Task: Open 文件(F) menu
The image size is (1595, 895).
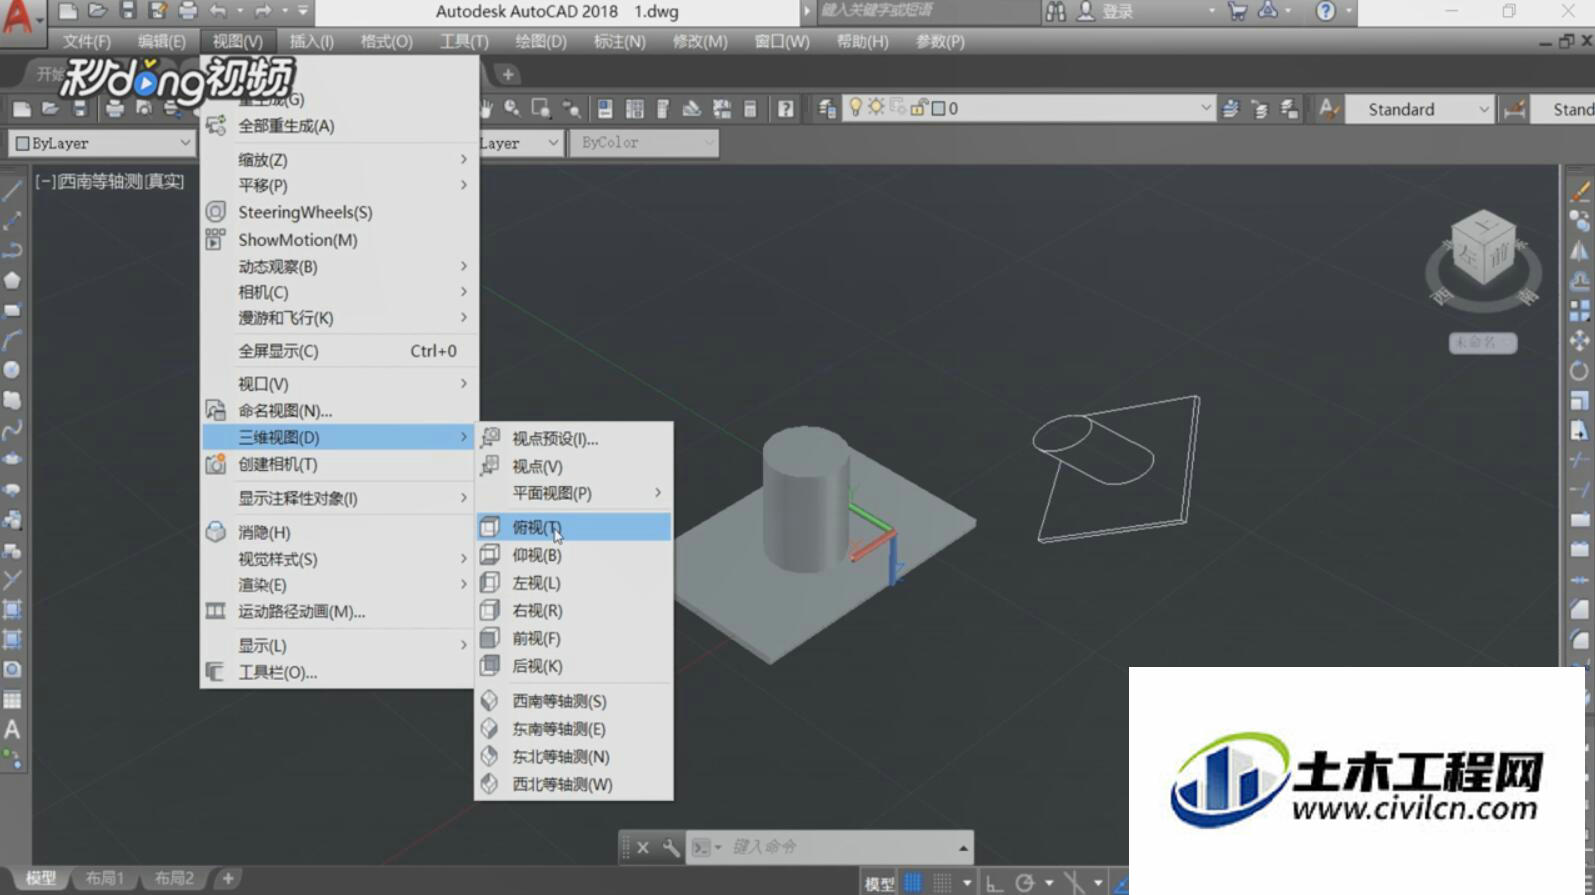Action: (x=87, y=42)
